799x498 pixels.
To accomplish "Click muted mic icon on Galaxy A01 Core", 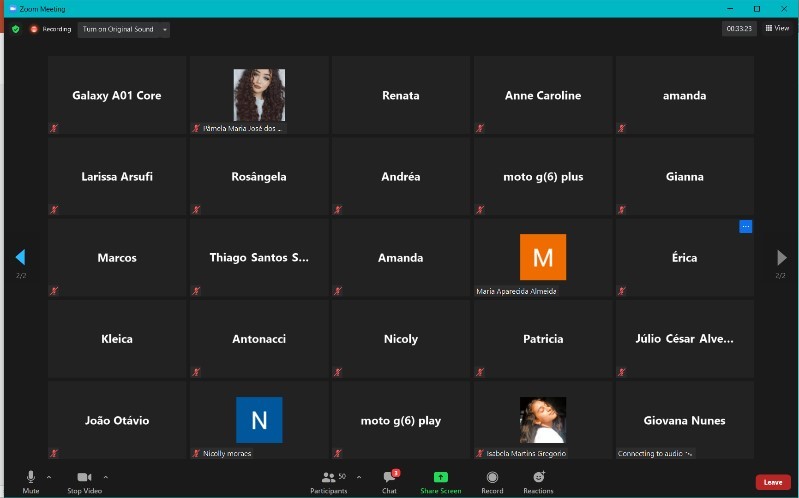I will (54, 128).
